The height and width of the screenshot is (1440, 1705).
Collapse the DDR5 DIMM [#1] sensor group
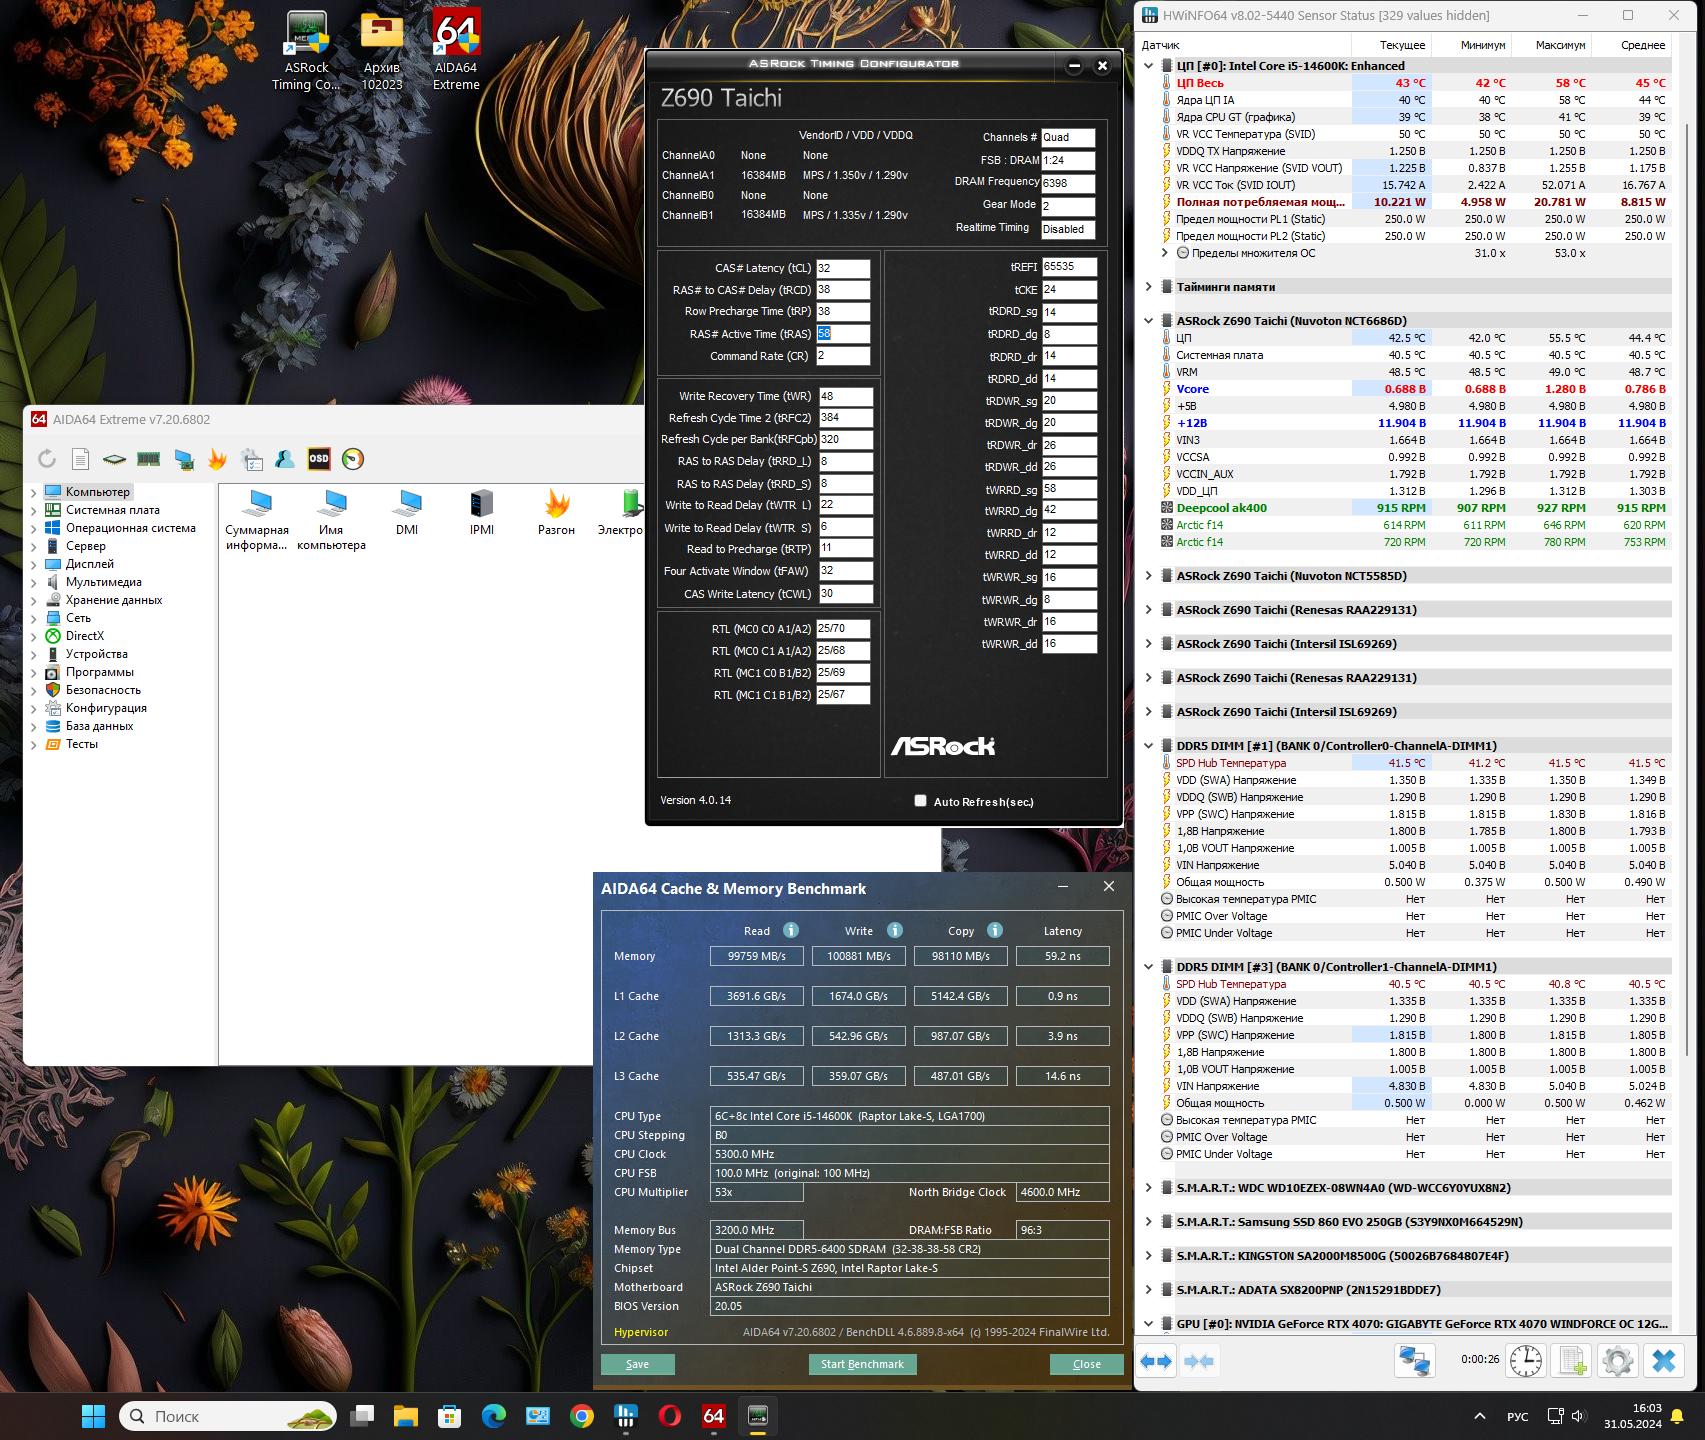(1149, 746)
